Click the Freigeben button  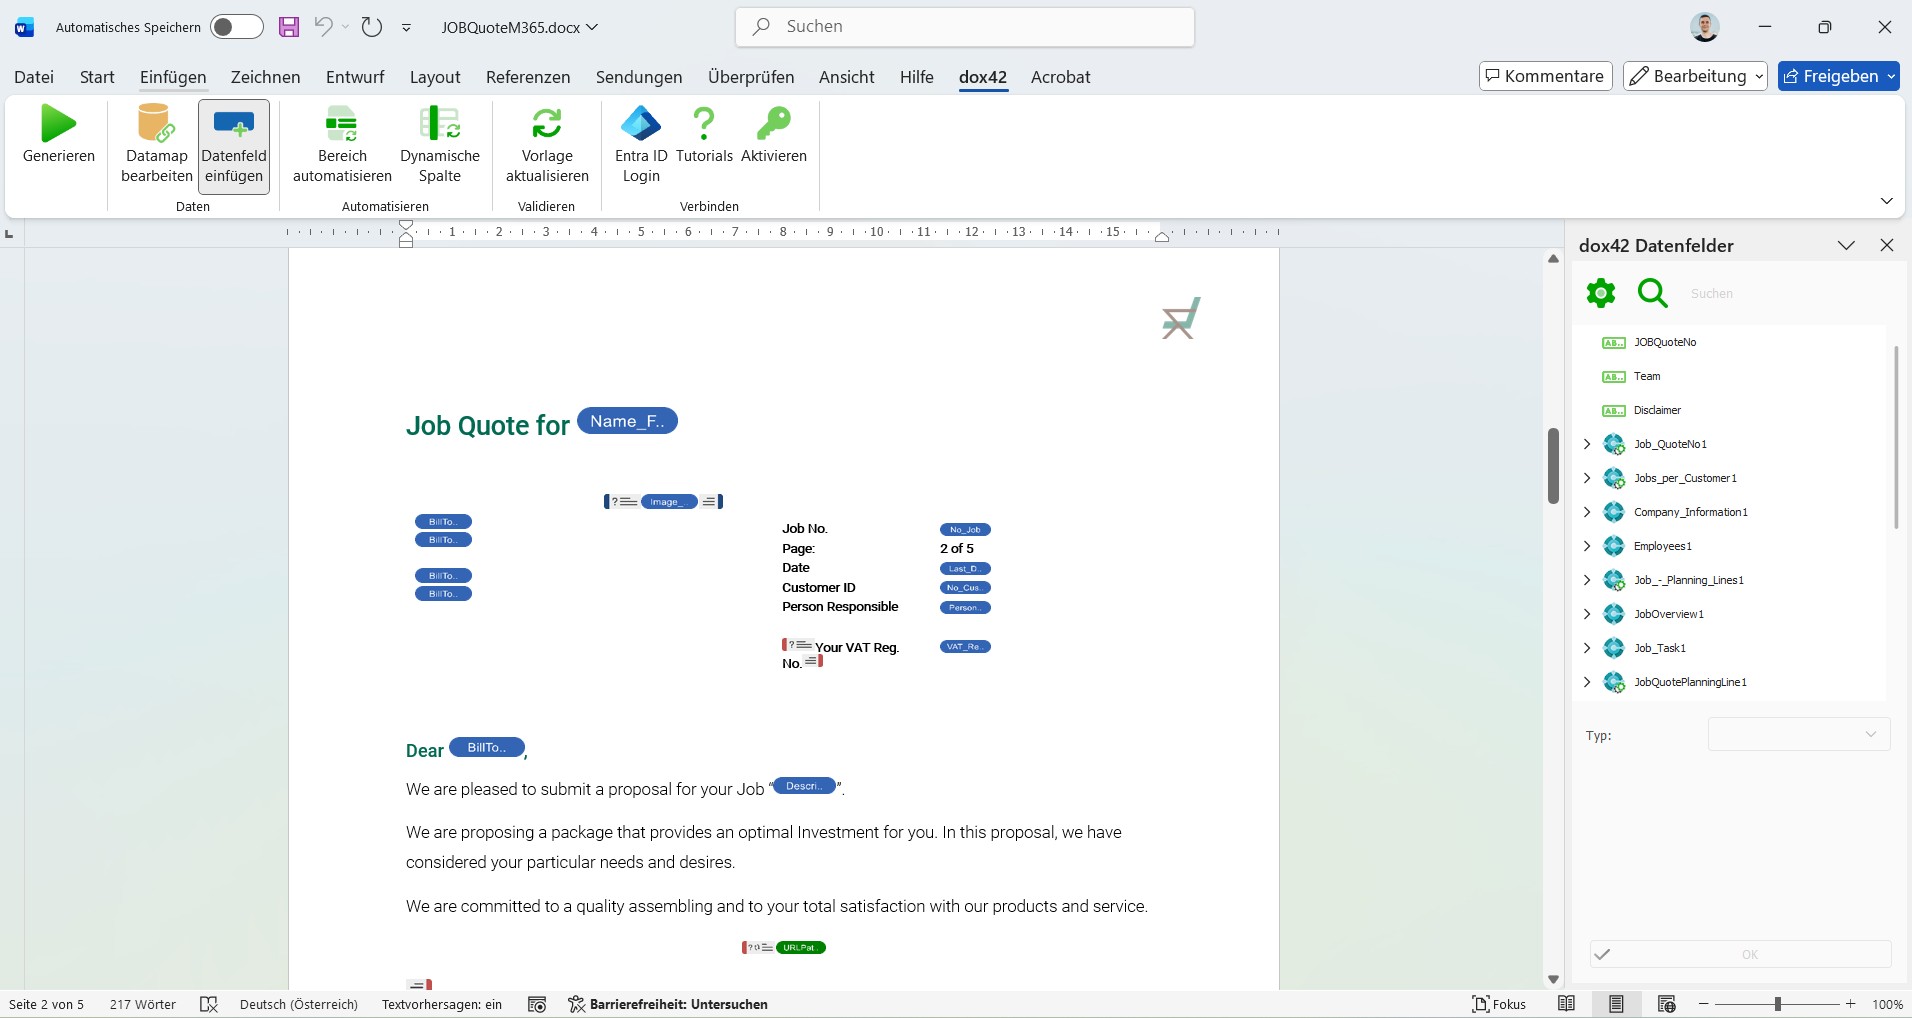(1838, 76)
